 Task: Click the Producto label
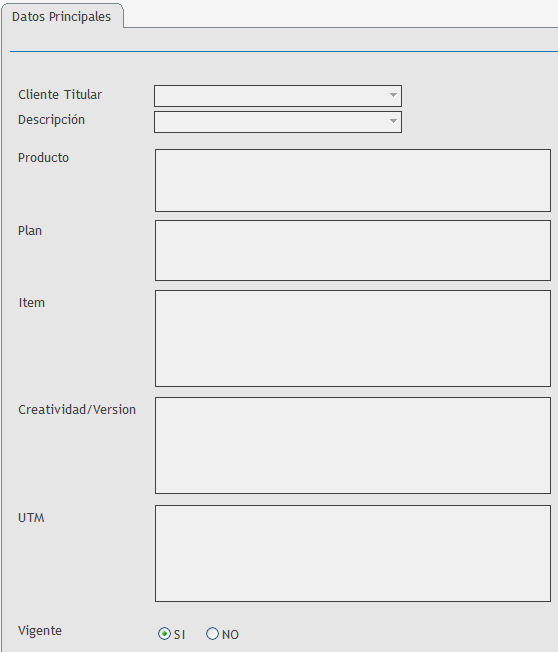(43, 158)
